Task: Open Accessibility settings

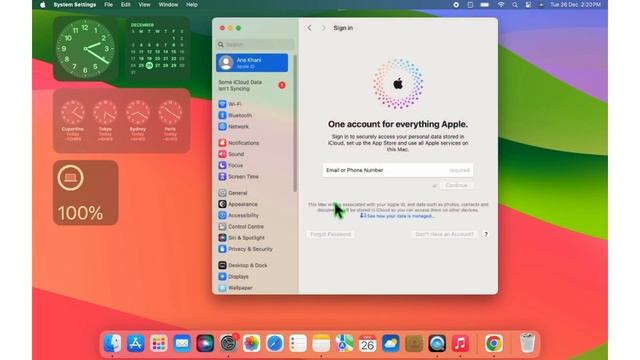Action: 239,215
